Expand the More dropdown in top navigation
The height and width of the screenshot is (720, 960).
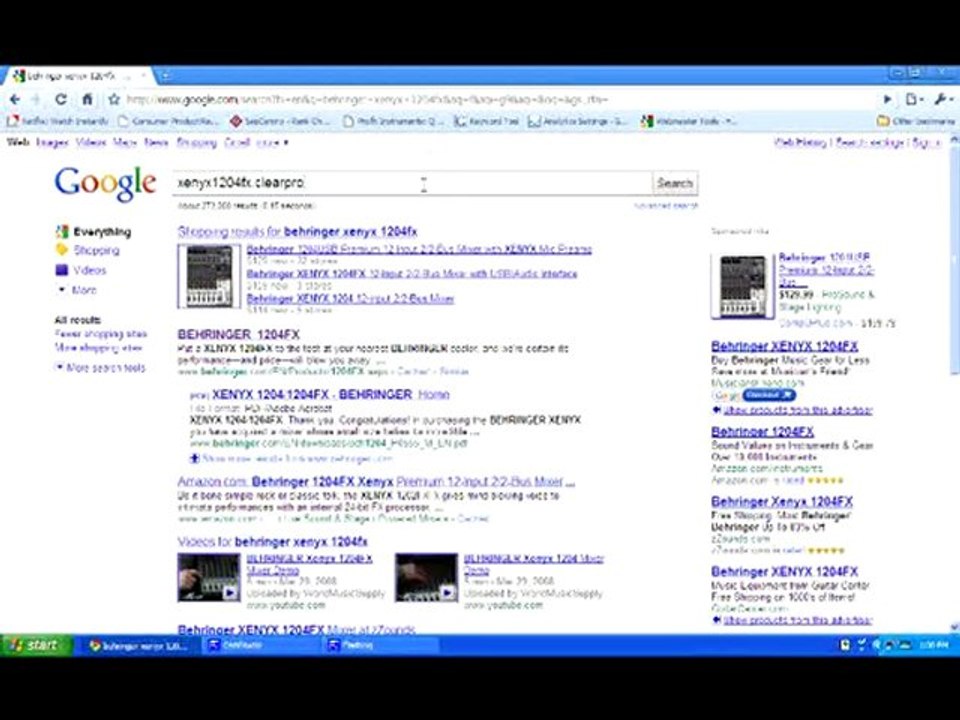coord(272,143)
